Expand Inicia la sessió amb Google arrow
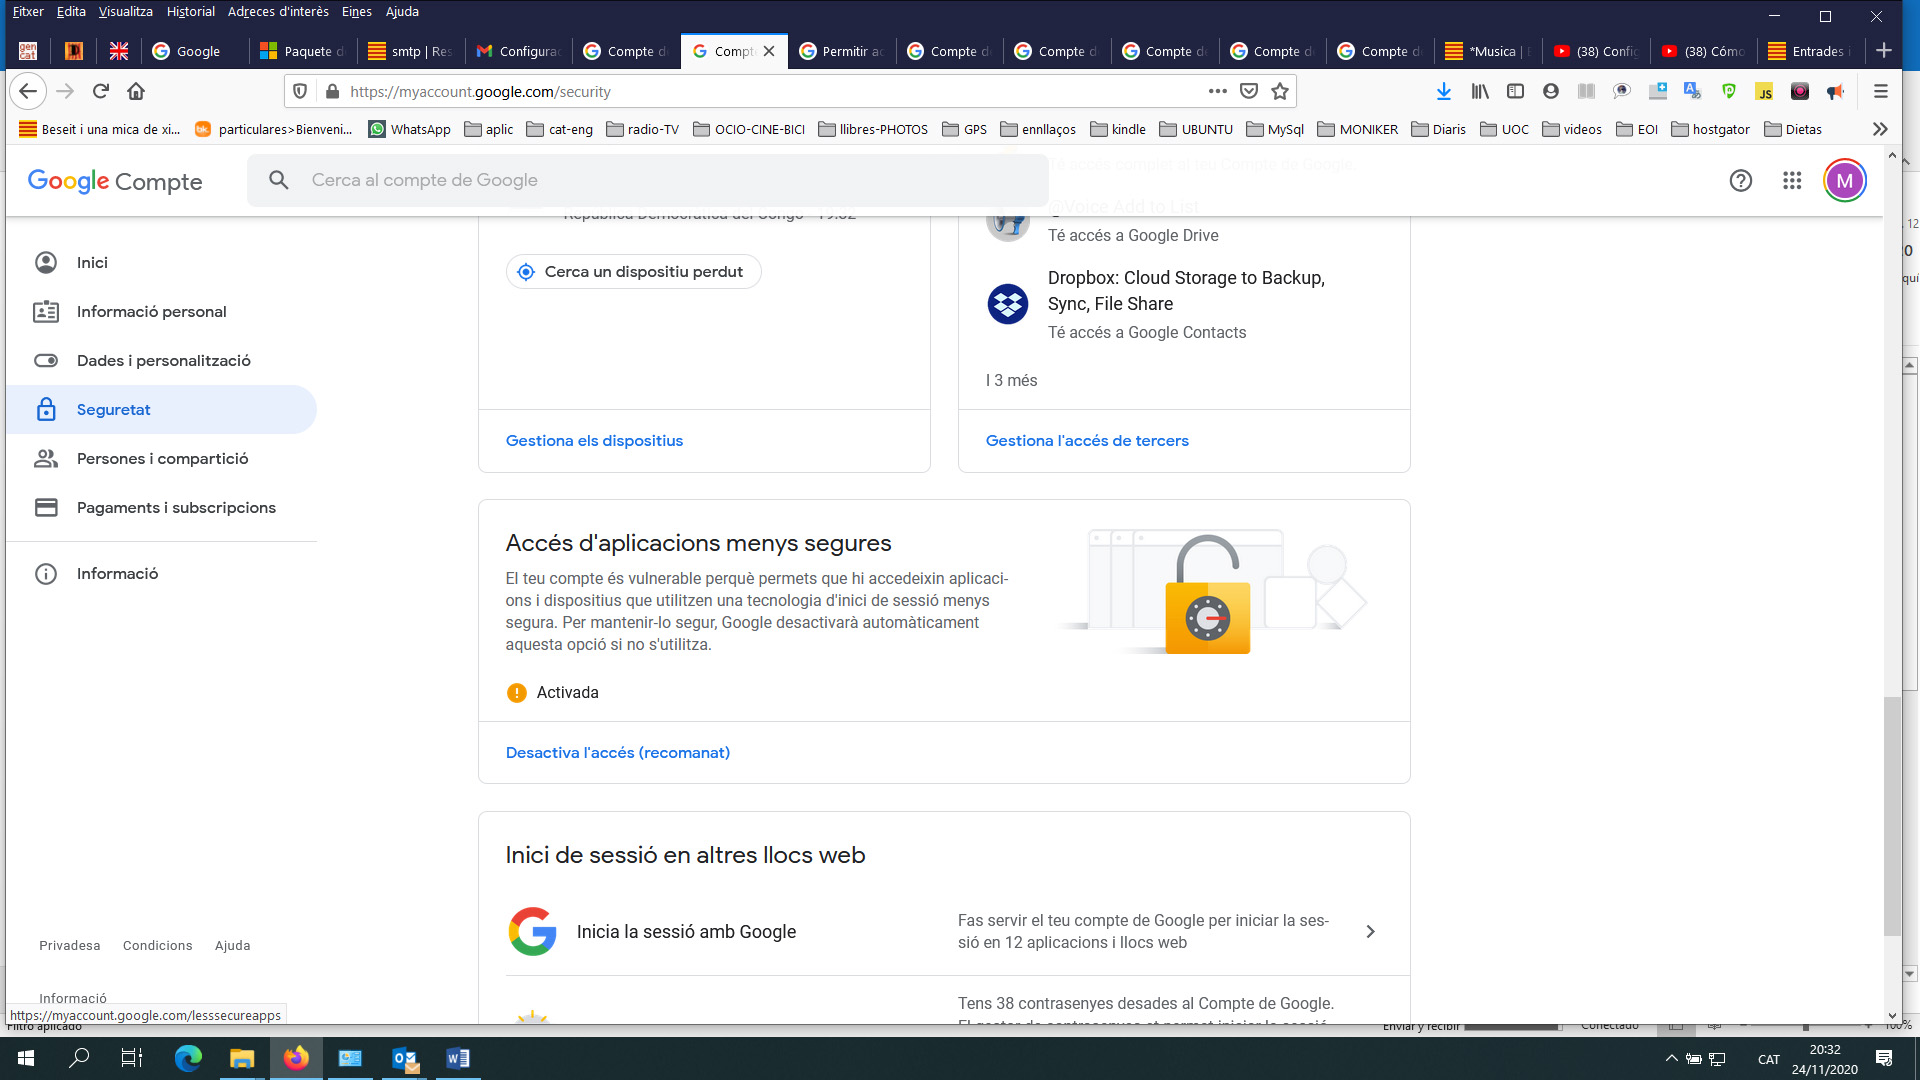The height and width of the screenshot is (1080, 1920). click(x=1370, y=931)
